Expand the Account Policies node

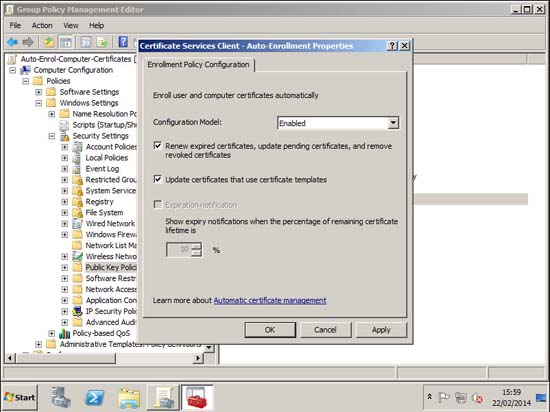click(65, 147)
